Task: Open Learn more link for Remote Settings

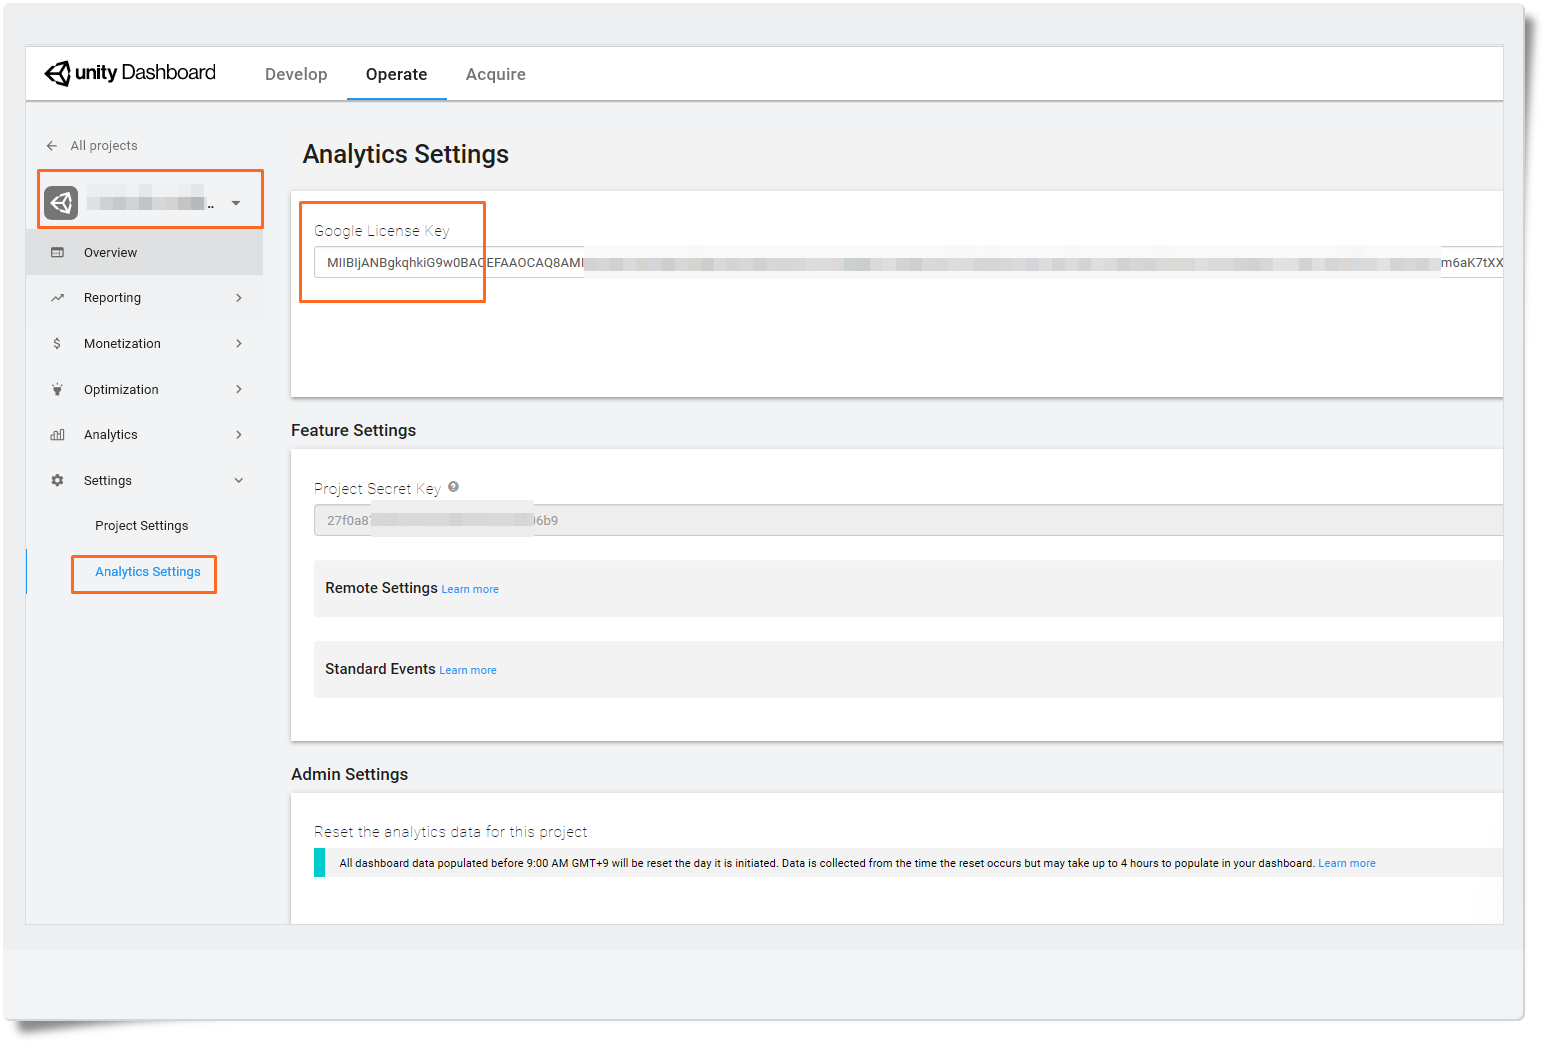Action: (x=470, y=590)
